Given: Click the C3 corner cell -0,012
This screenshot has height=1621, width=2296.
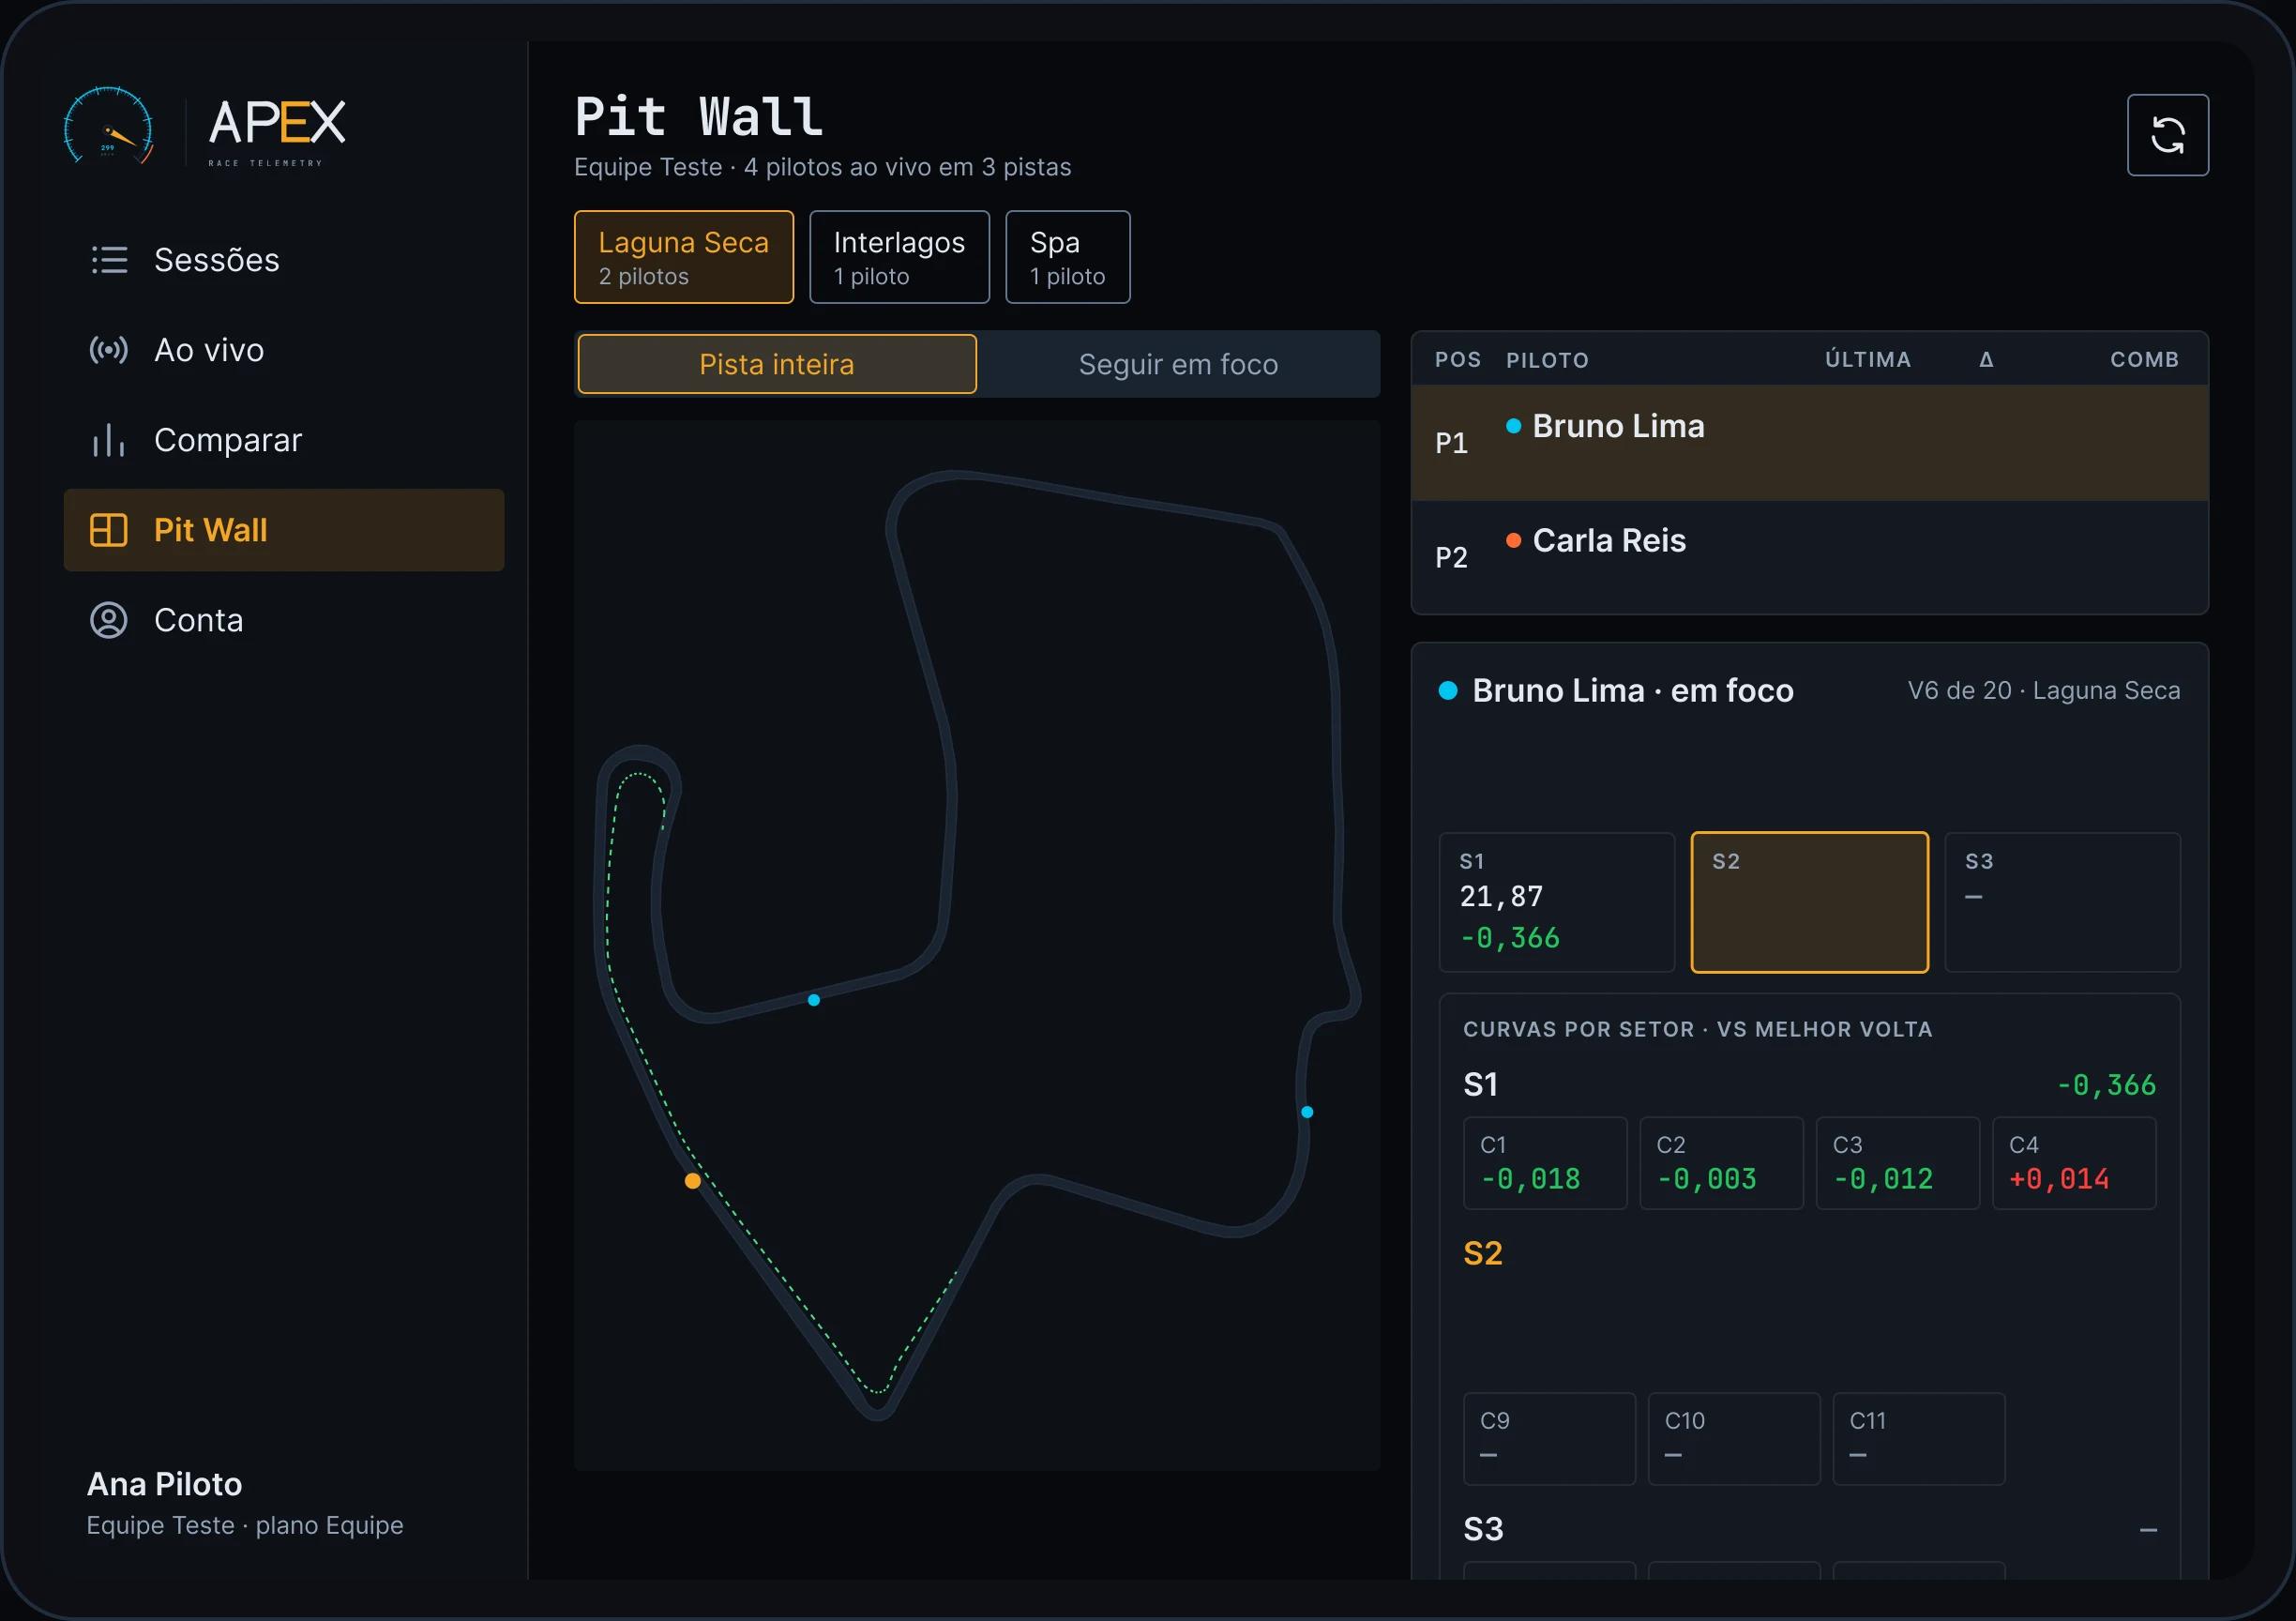Looking at the screenshot, I should pos(1897,1163).
